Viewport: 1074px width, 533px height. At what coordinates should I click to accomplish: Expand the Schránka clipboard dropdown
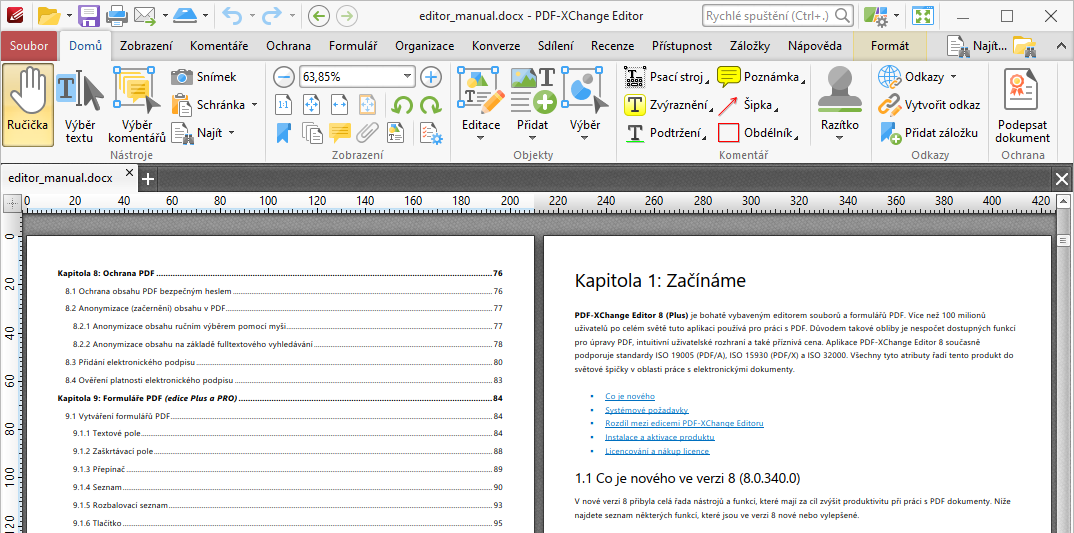(255, 105)
